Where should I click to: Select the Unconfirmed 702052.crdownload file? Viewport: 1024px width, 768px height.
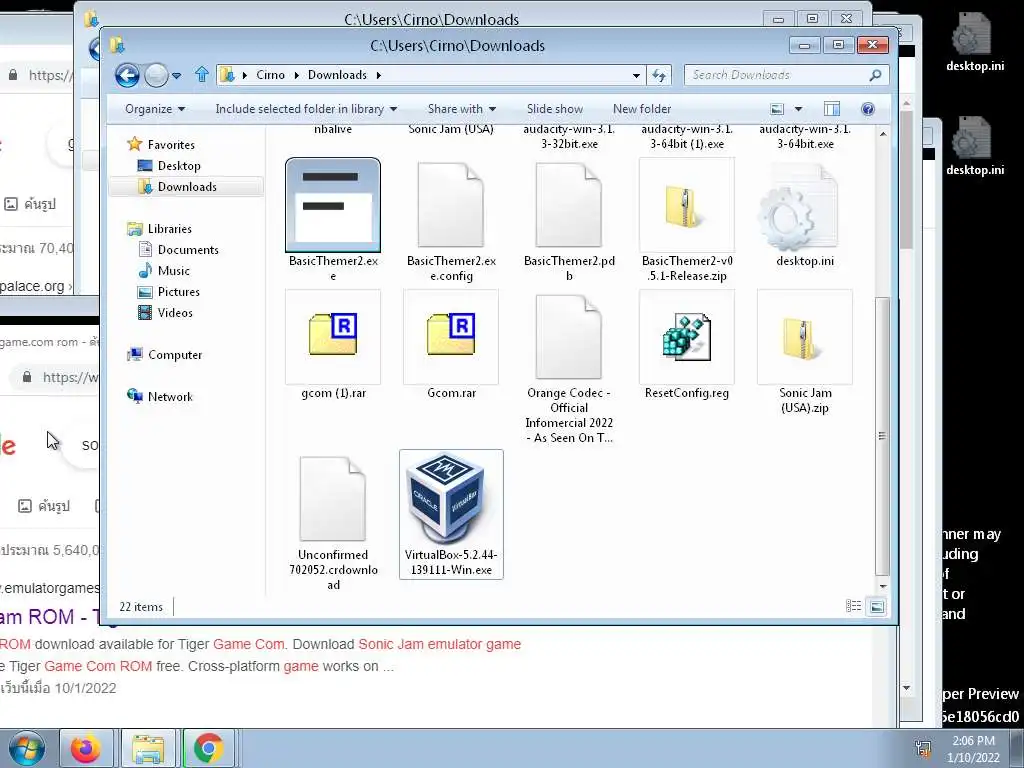333,522
